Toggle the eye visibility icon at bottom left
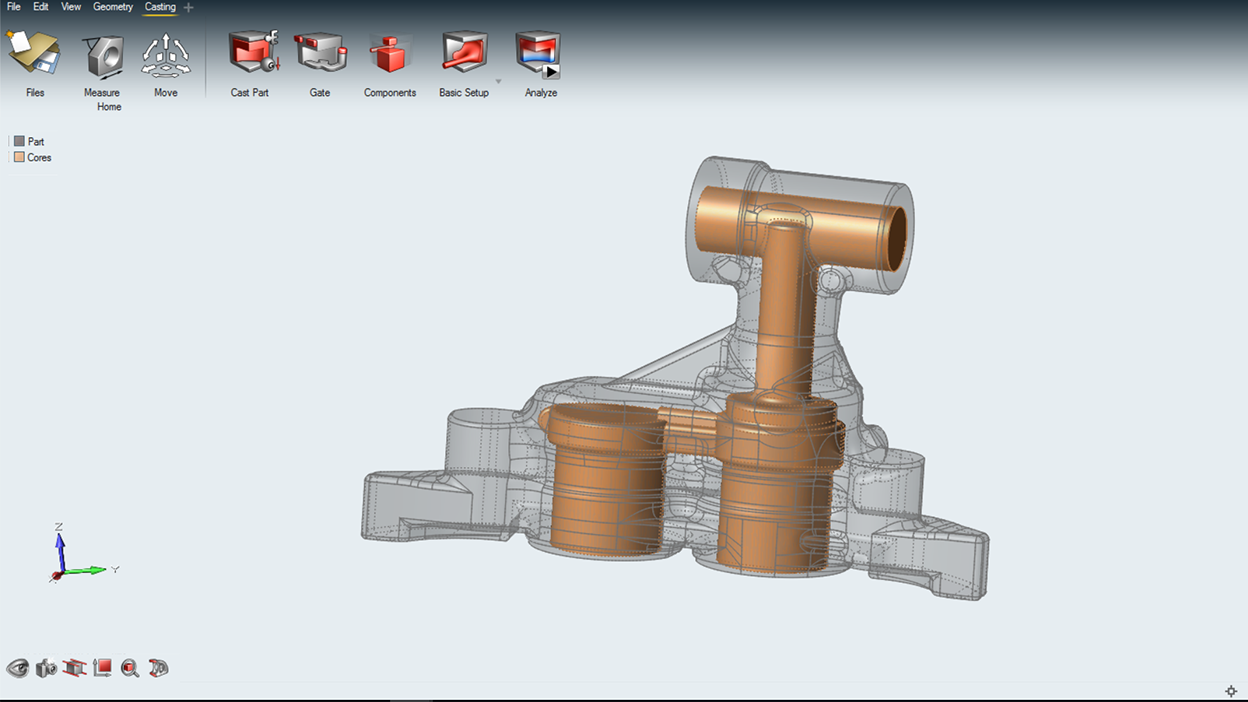The image size is (1248, 702). (x=17, y=668)
